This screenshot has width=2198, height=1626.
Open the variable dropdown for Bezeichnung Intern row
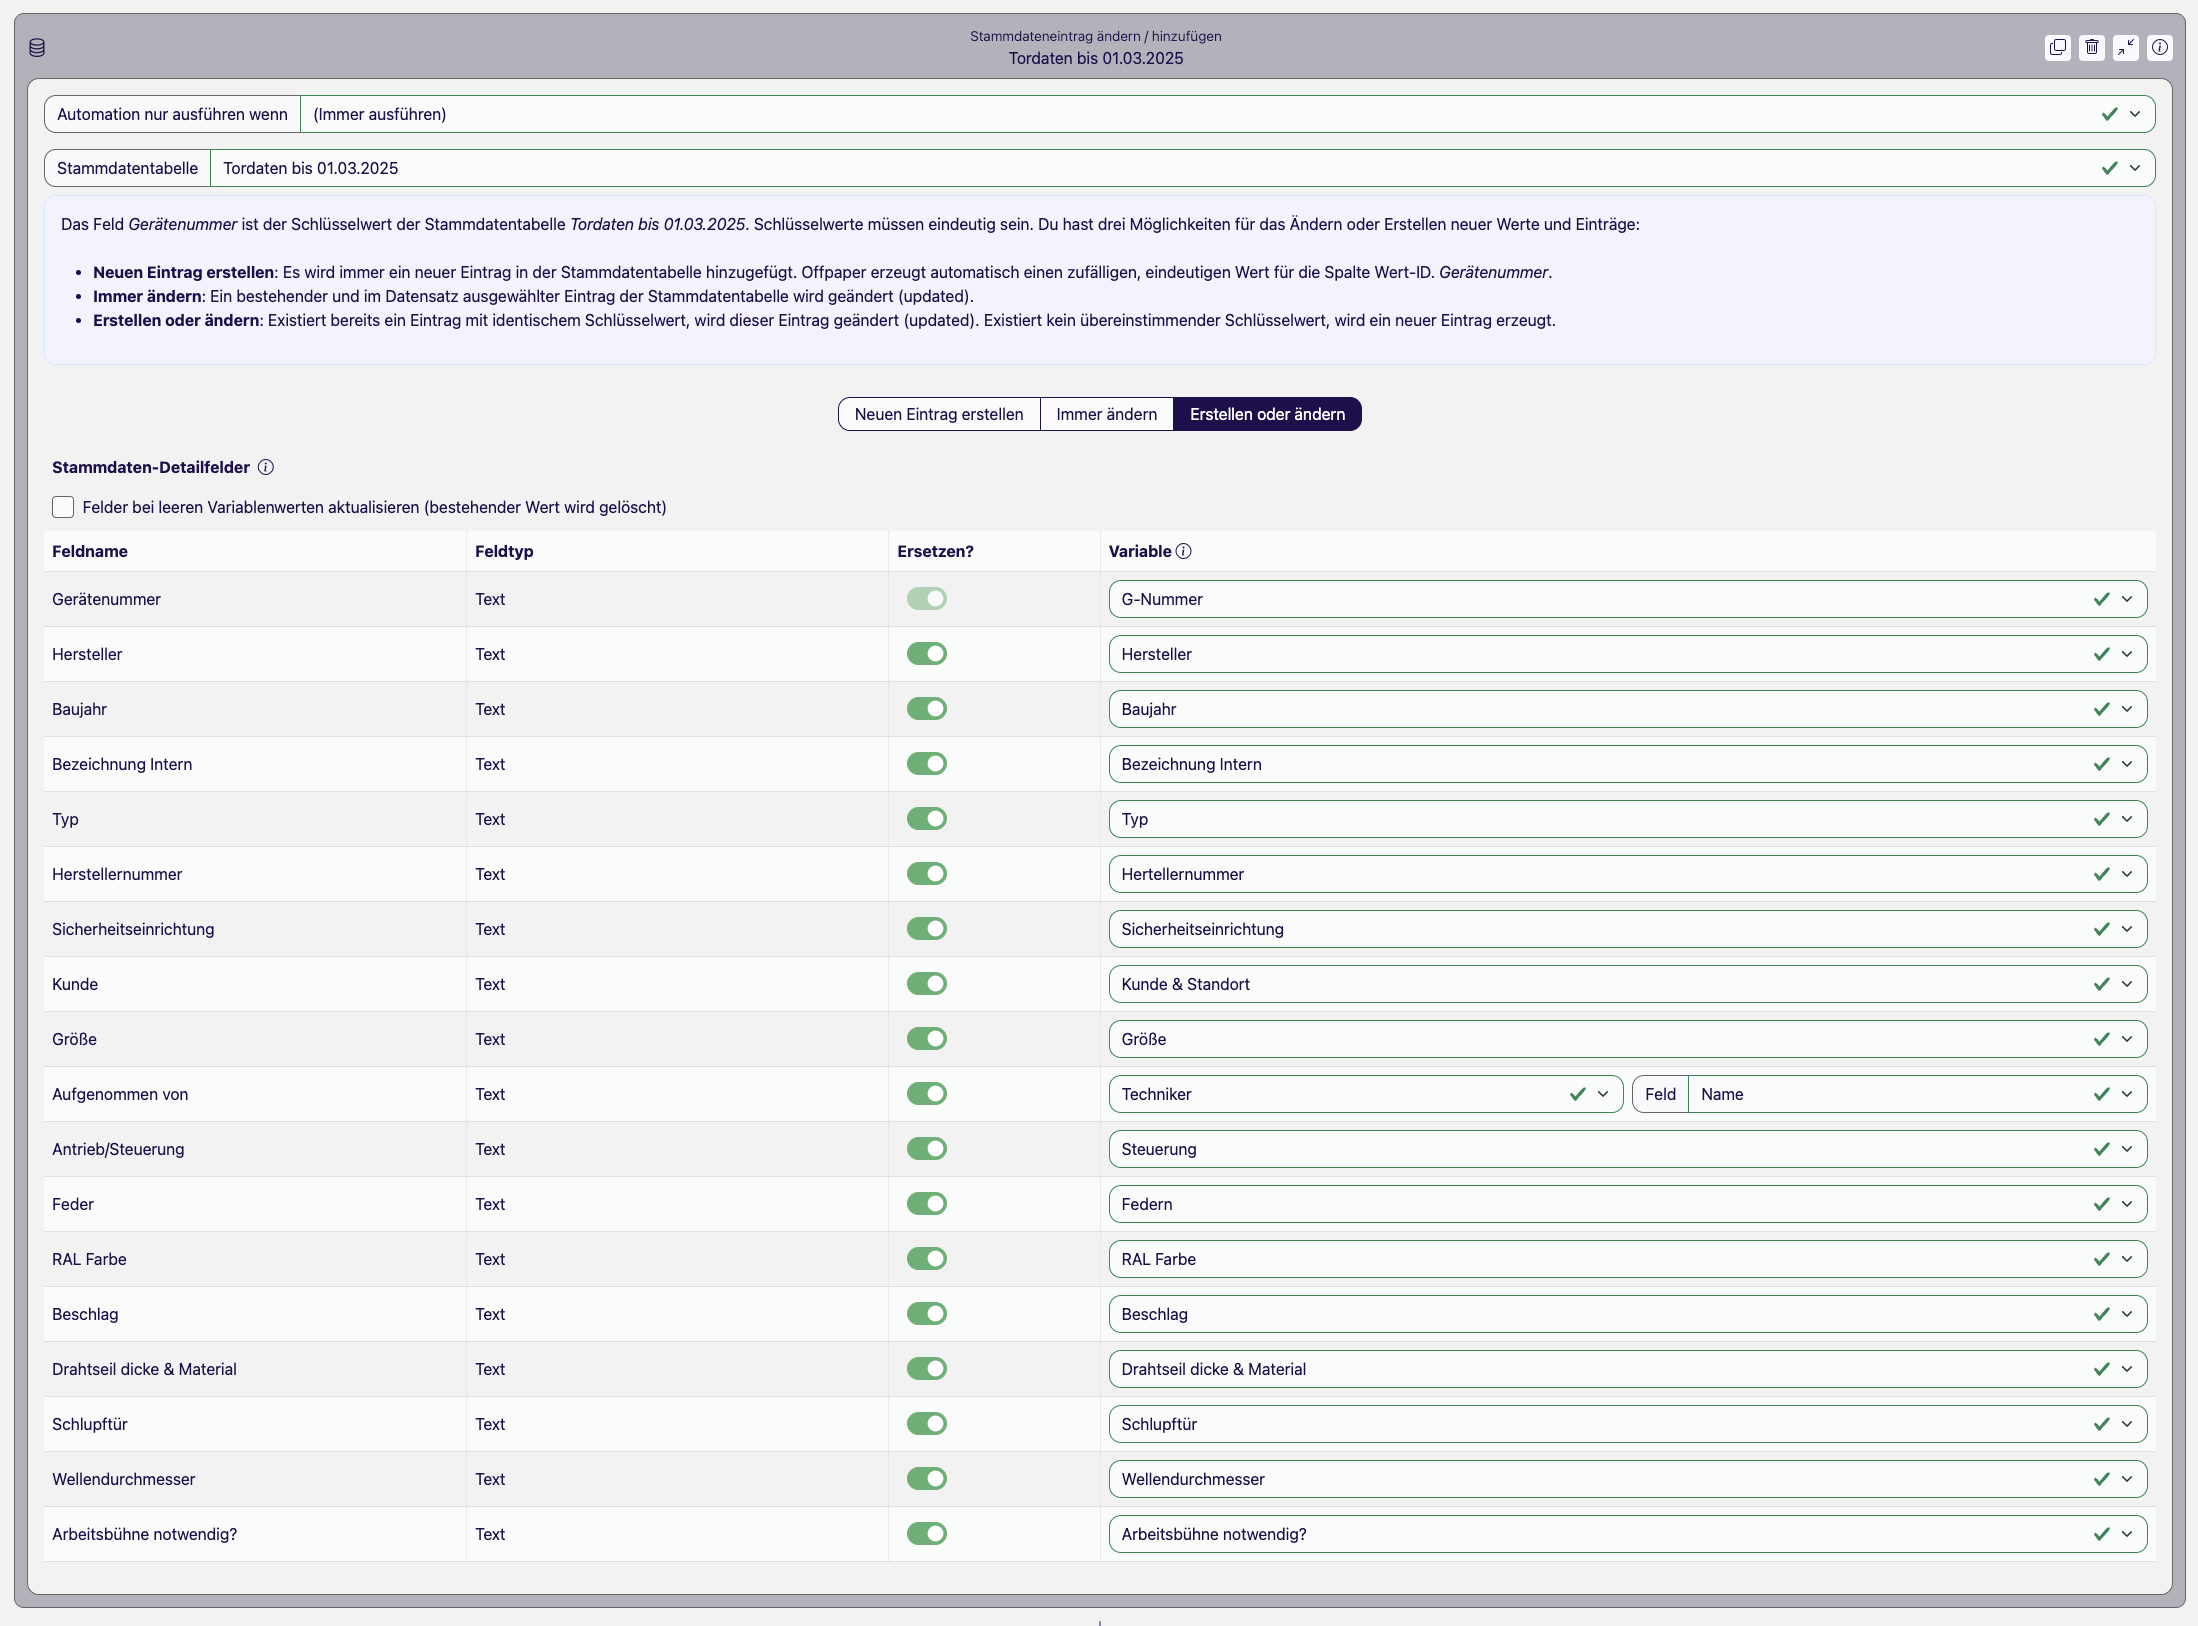pos(1628,764)
